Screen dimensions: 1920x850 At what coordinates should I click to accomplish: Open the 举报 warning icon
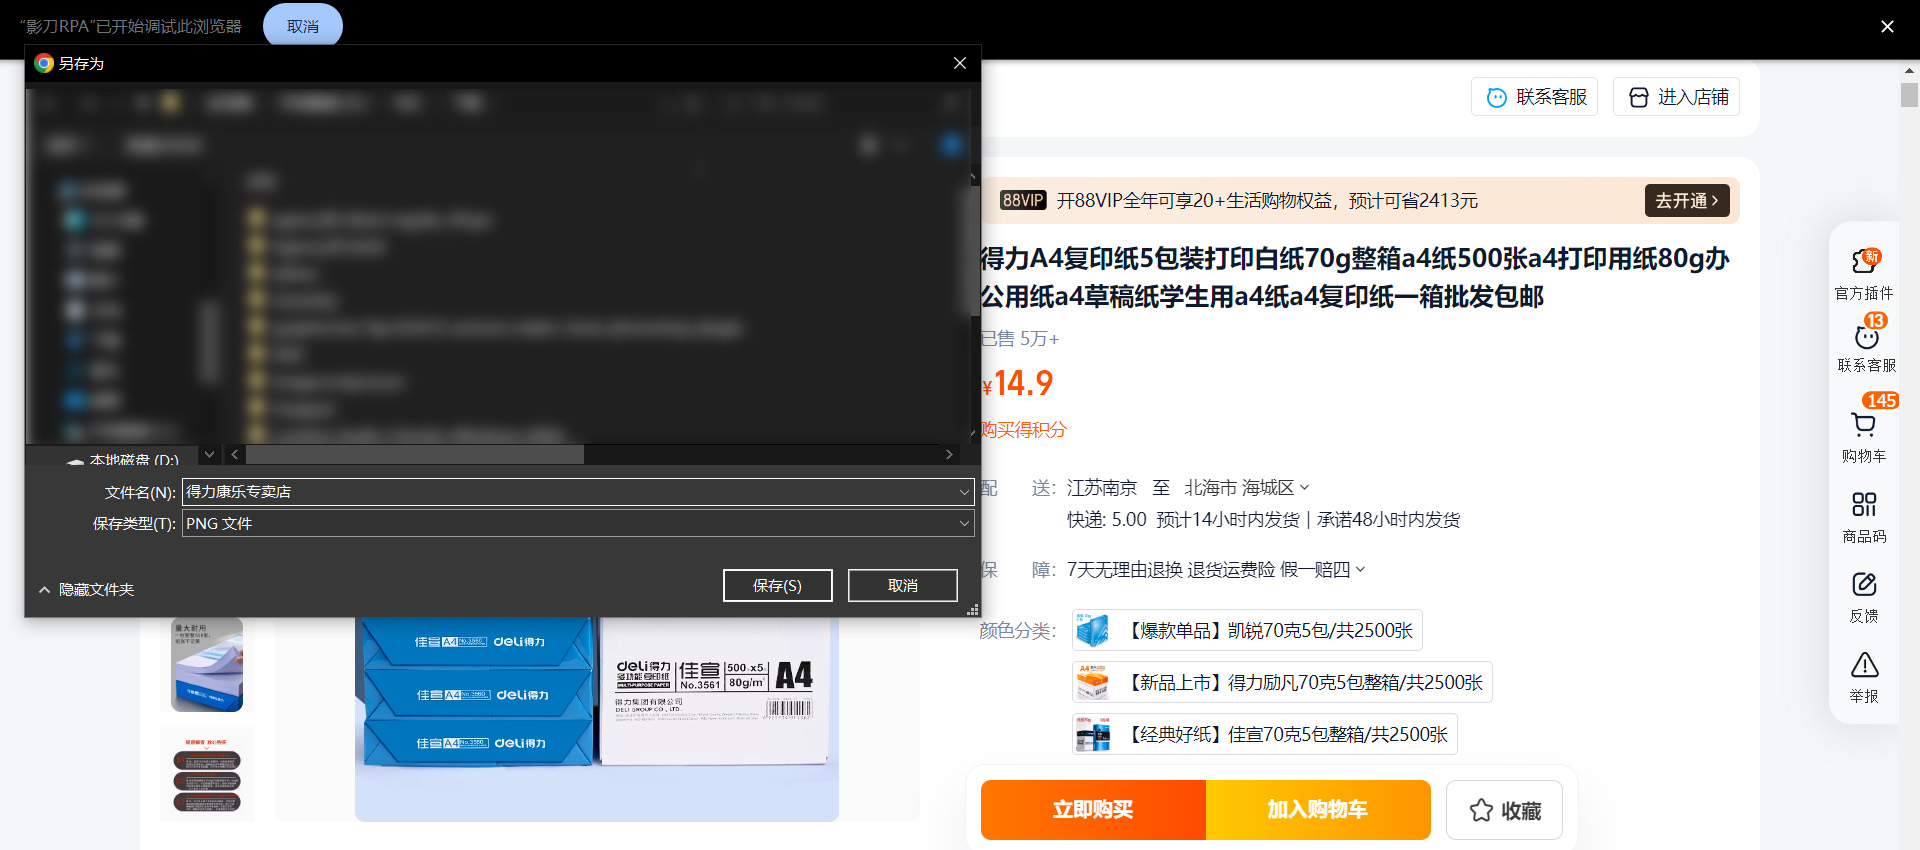(x=1864, y=677)
